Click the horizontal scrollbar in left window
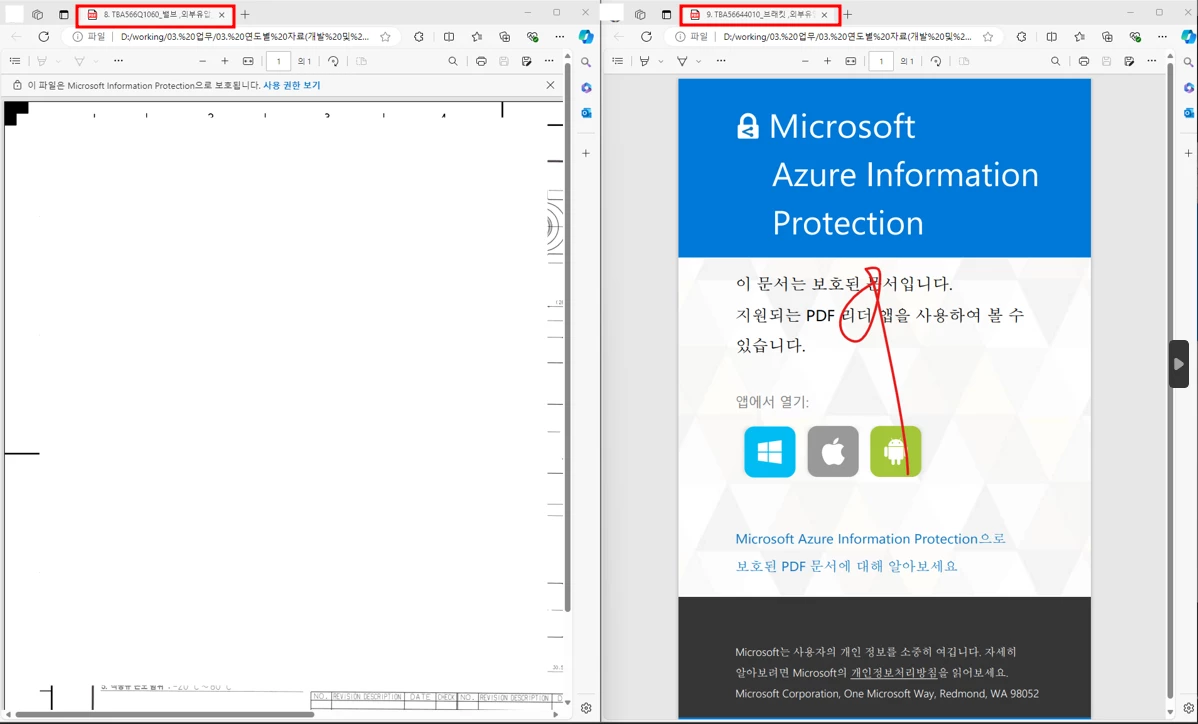 (164, 715)
